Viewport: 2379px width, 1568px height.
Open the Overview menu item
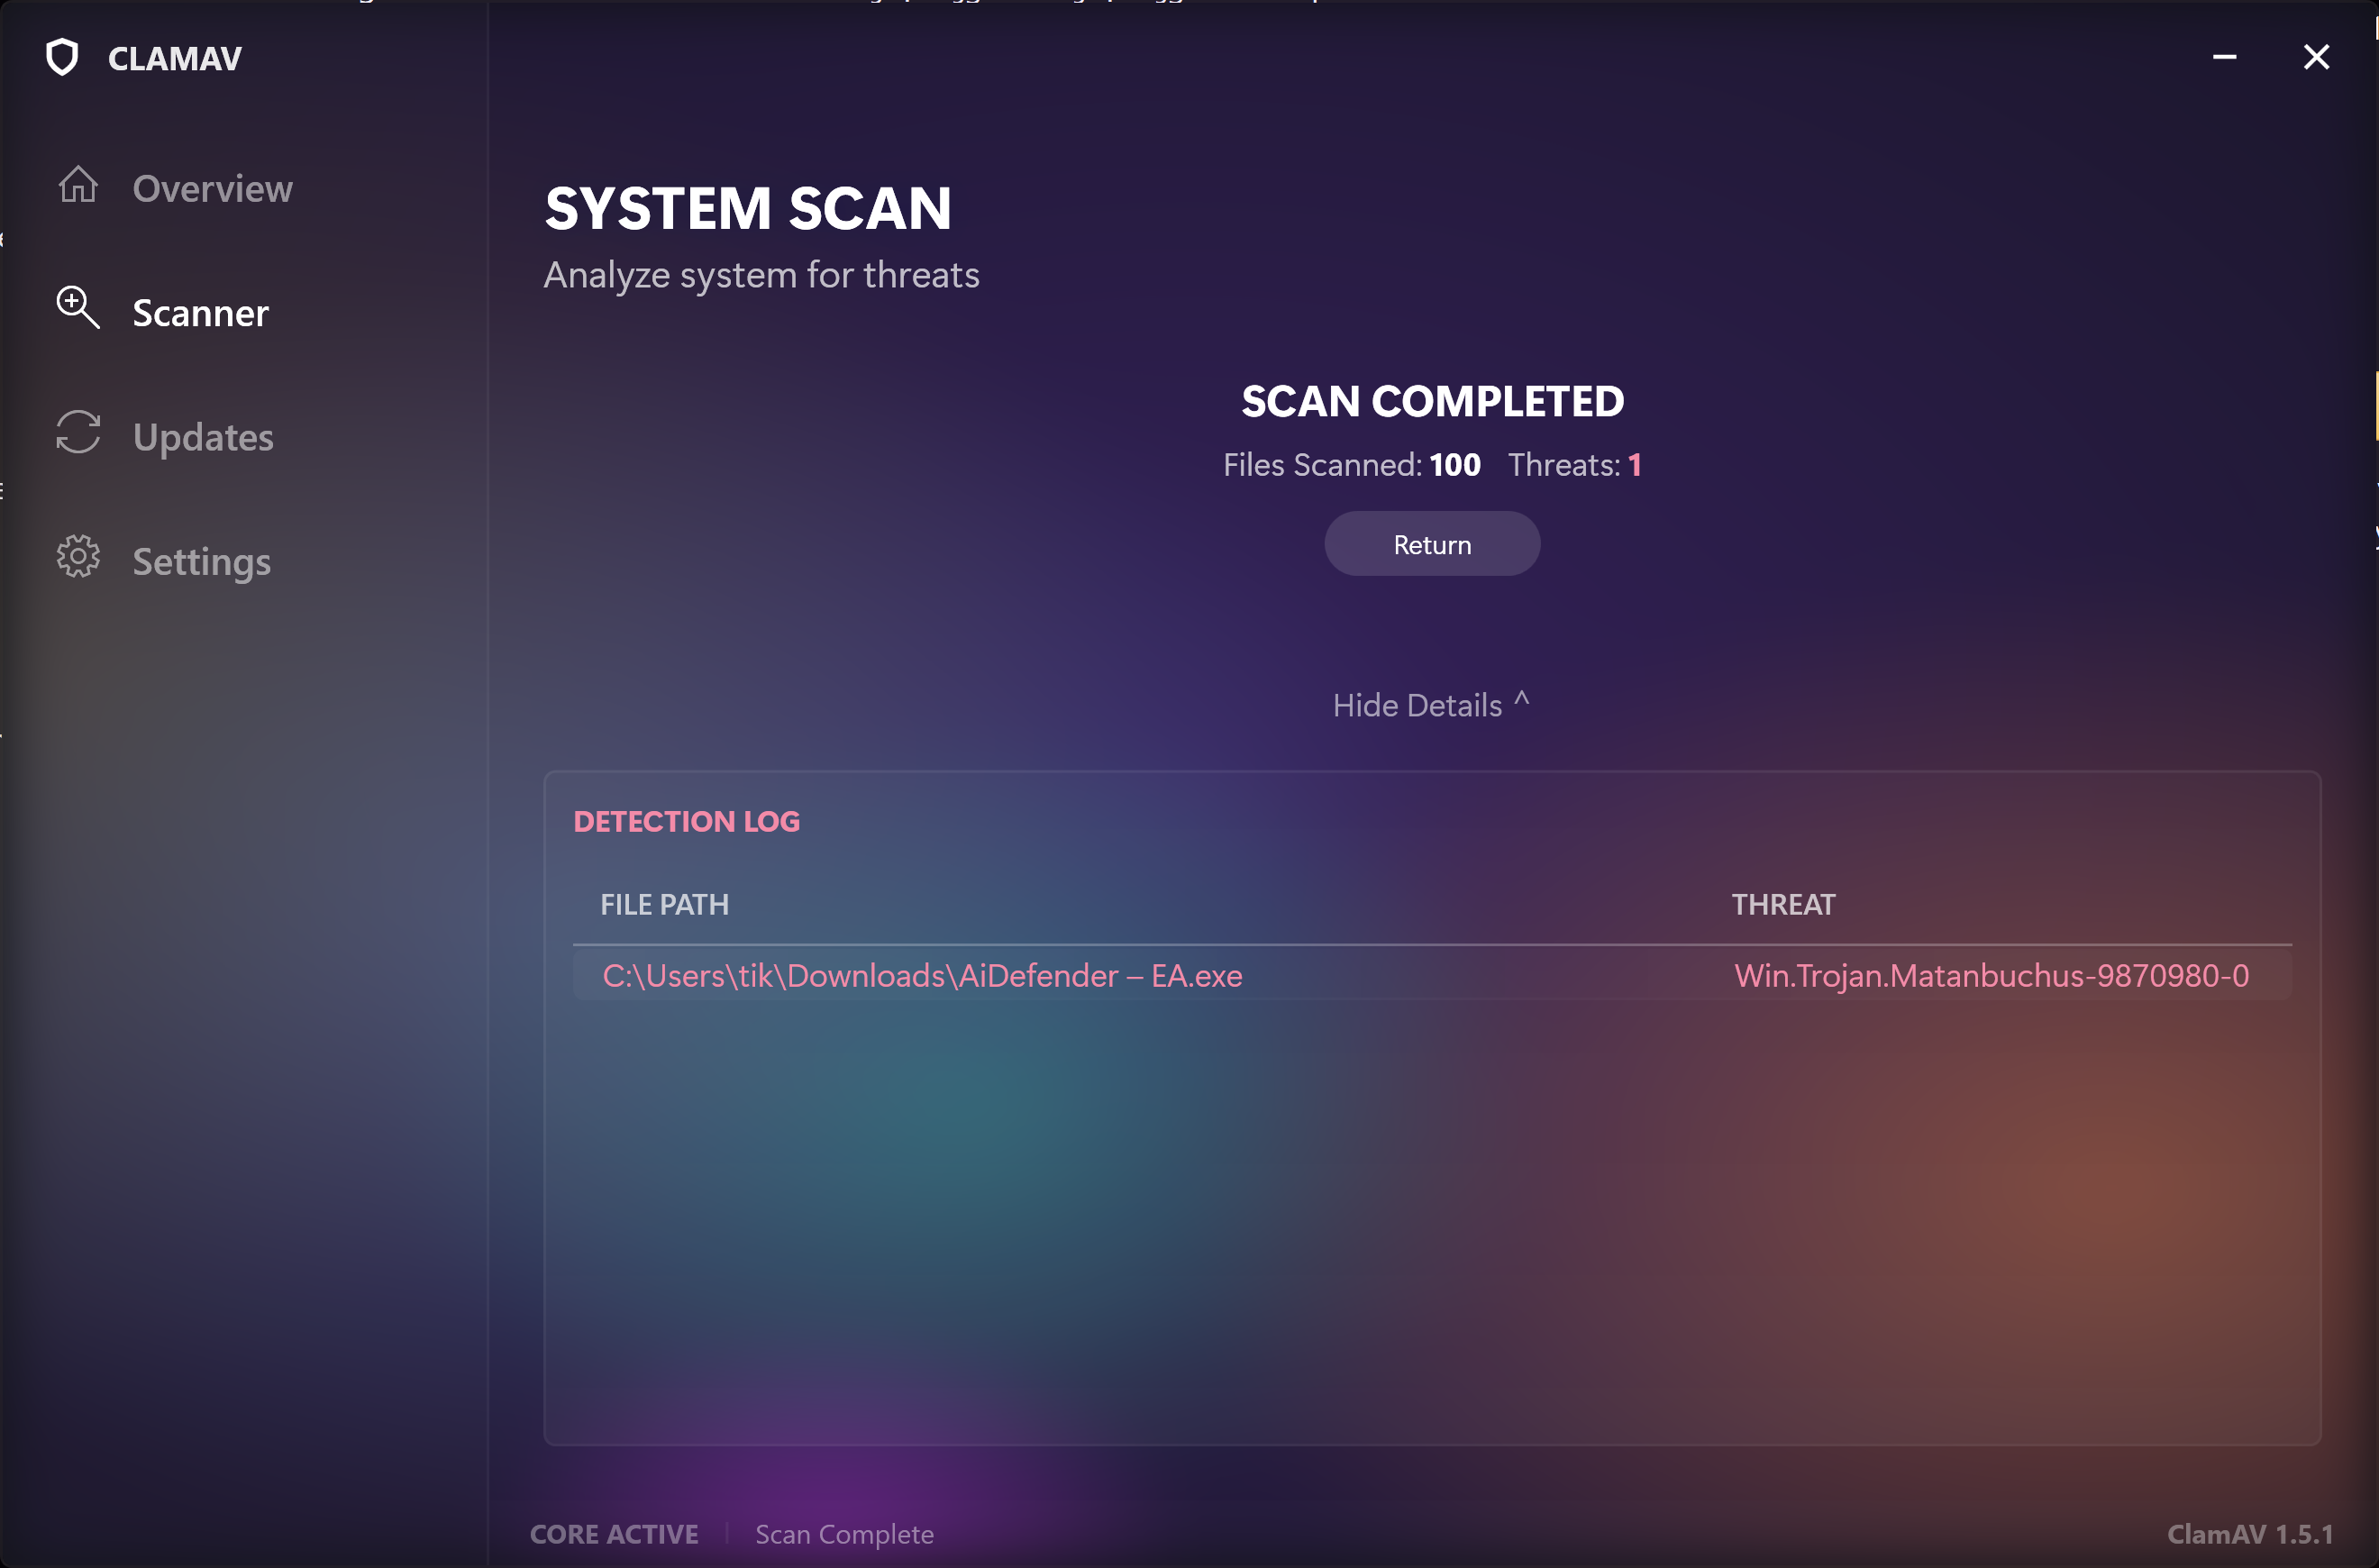point(212,189)
